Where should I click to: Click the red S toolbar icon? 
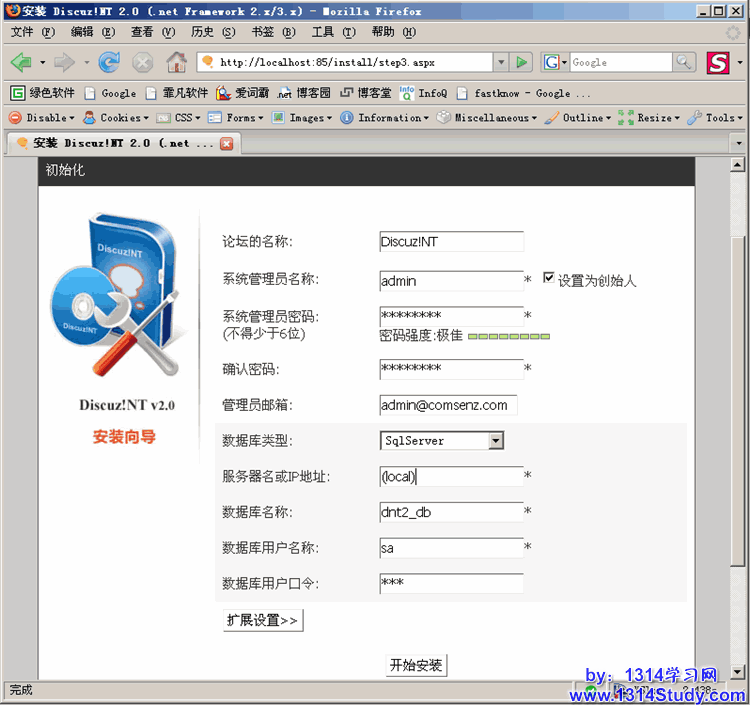click(x=718, y=62)
